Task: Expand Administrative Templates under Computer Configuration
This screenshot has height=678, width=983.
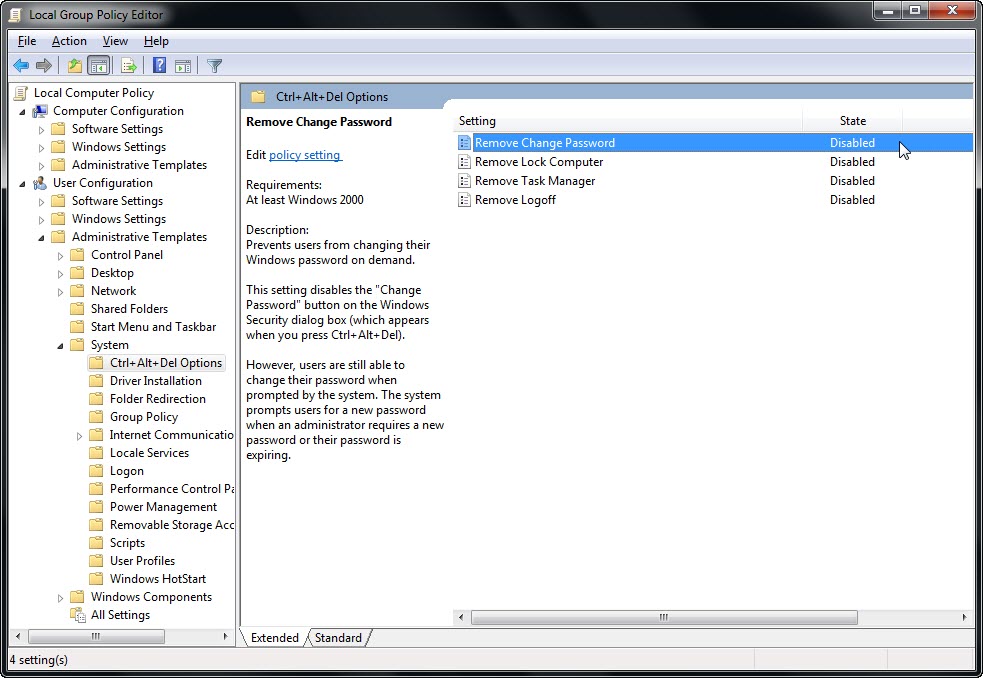Action: [x=41, y=166]
